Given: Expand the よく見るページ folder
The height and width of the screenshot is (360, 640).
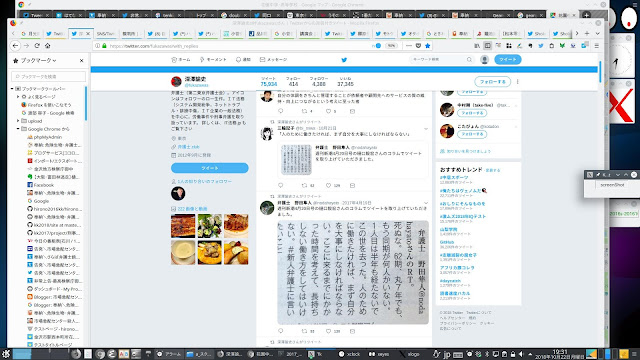Looking at the screenshot, I should [x=18, y=97].
